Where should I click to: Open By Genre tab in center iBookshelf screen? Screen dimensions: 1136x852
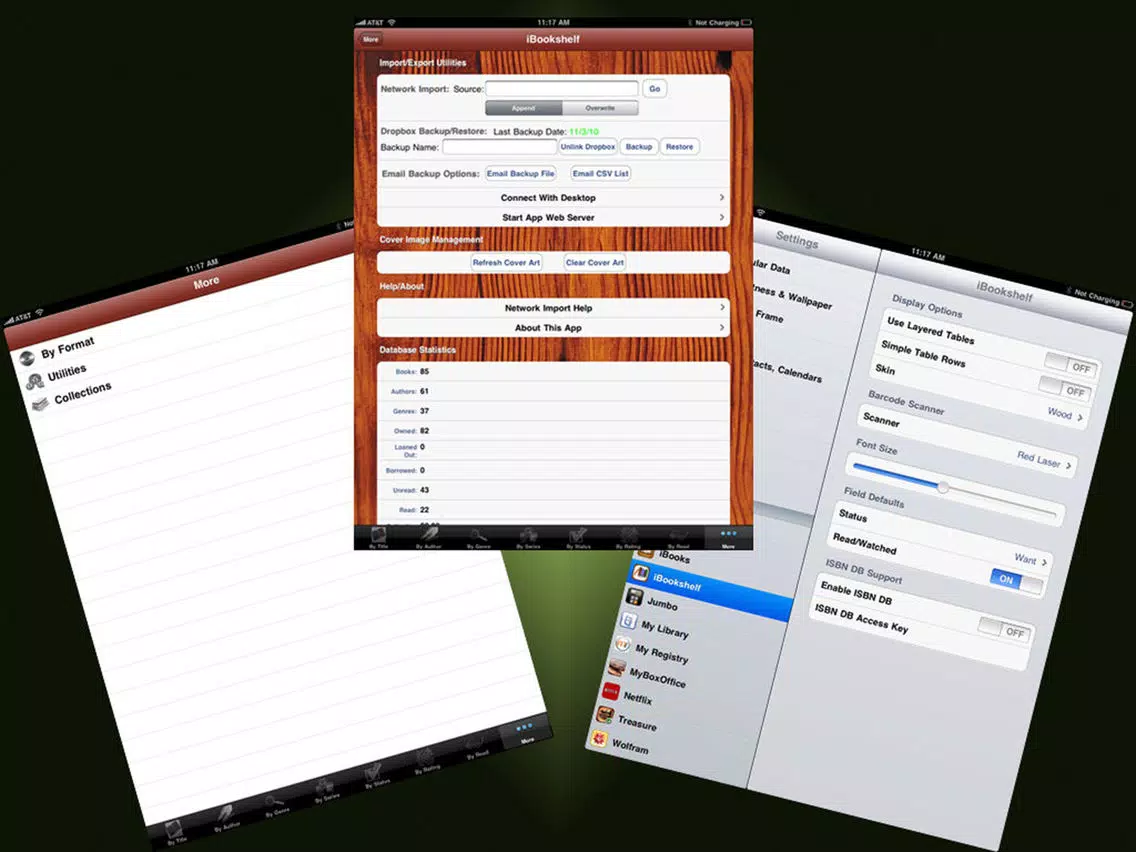(x=478, y=538)
